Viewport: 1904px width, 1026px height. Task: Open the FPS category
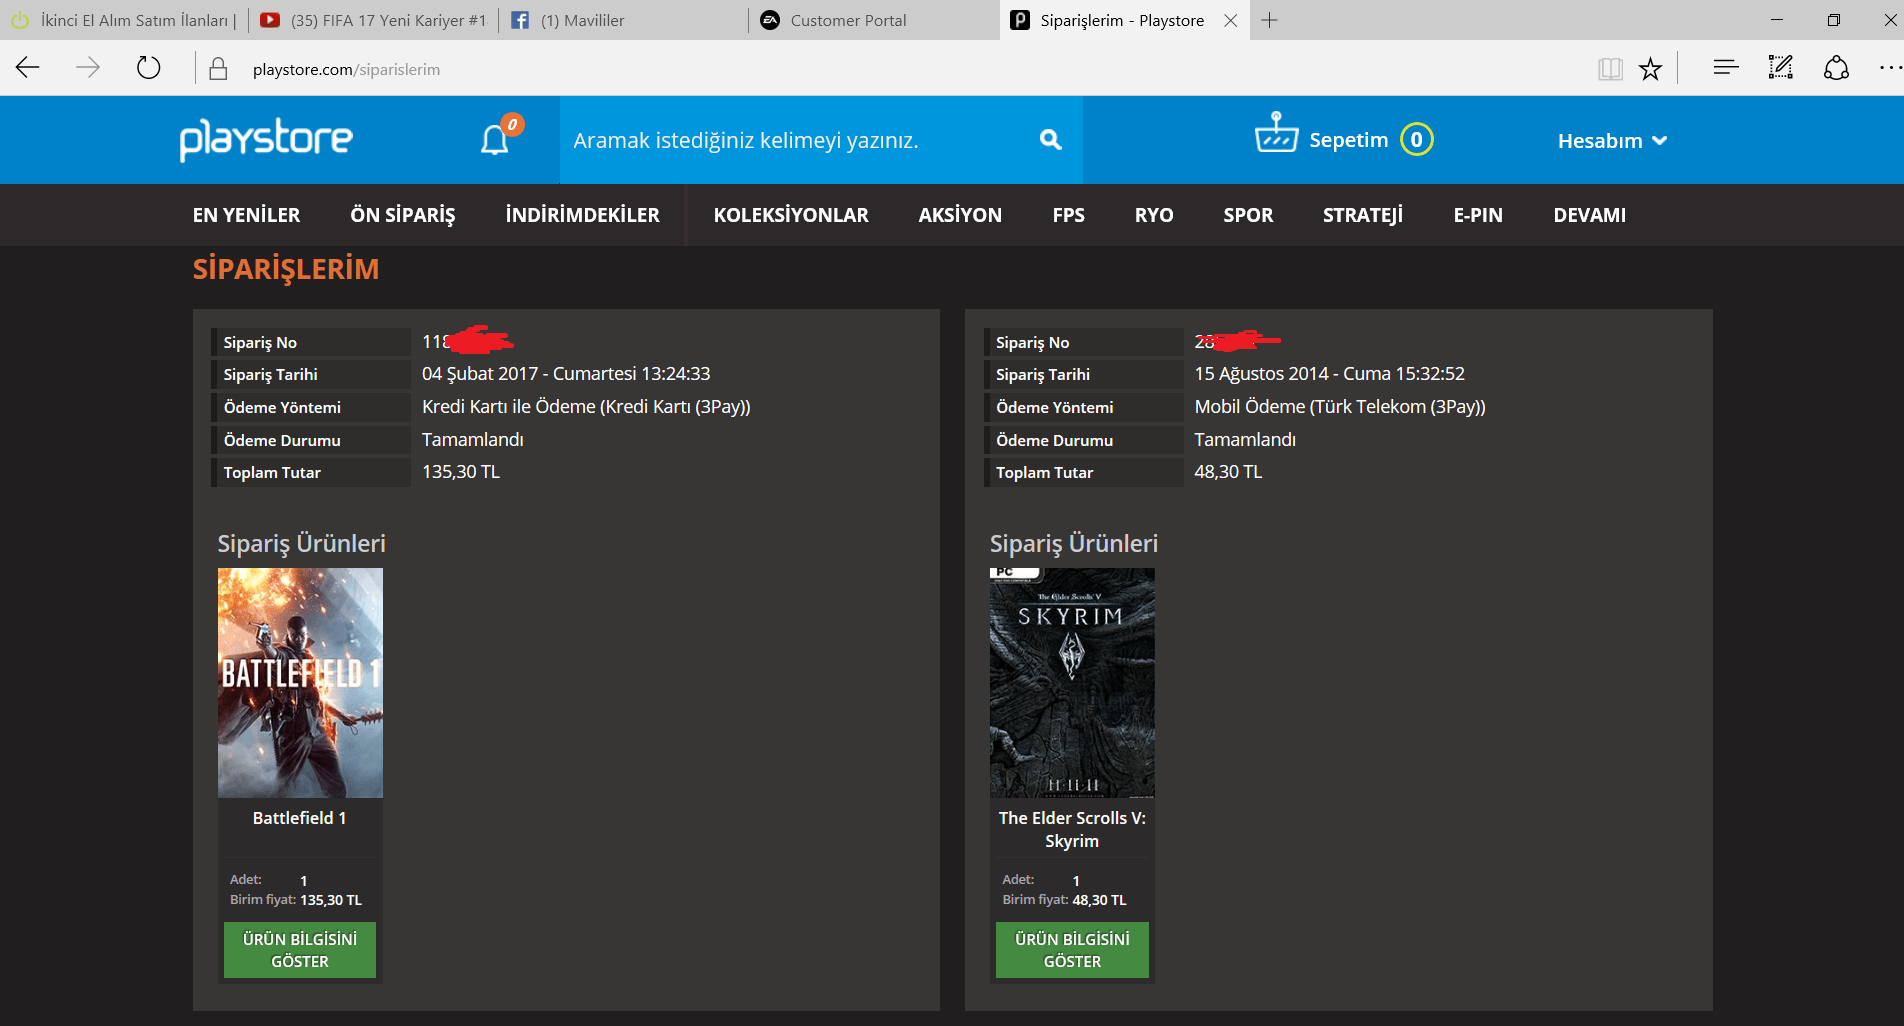click(1068, 215)
